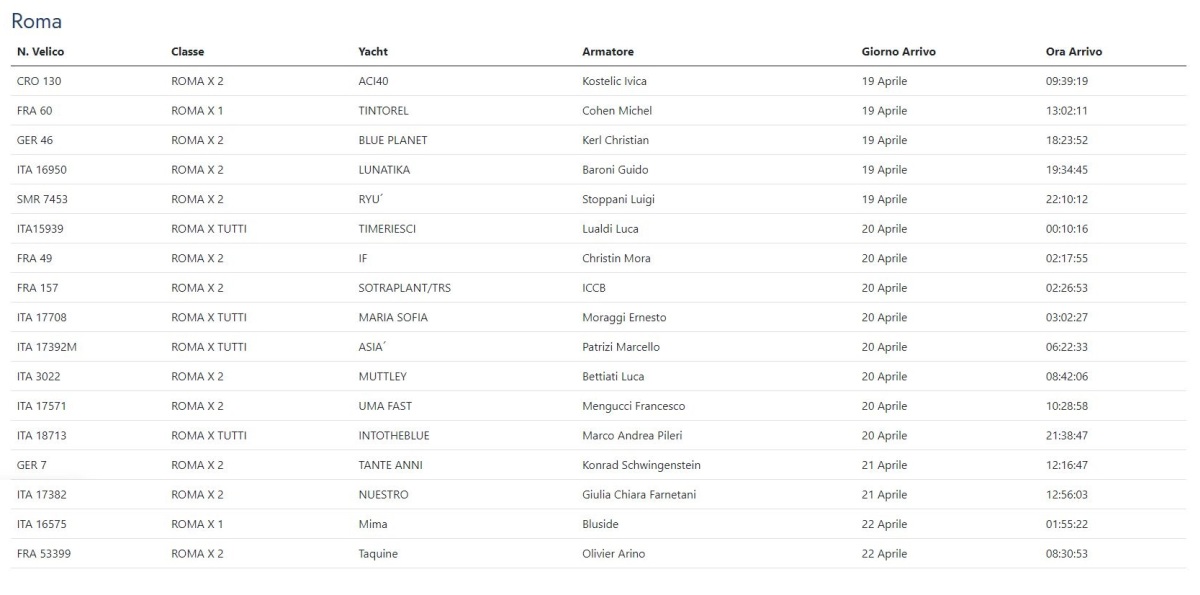The width and height of the screenshot is (1200, 595).
Task: Click the Roma section title
Action: [x=36, y=21]
